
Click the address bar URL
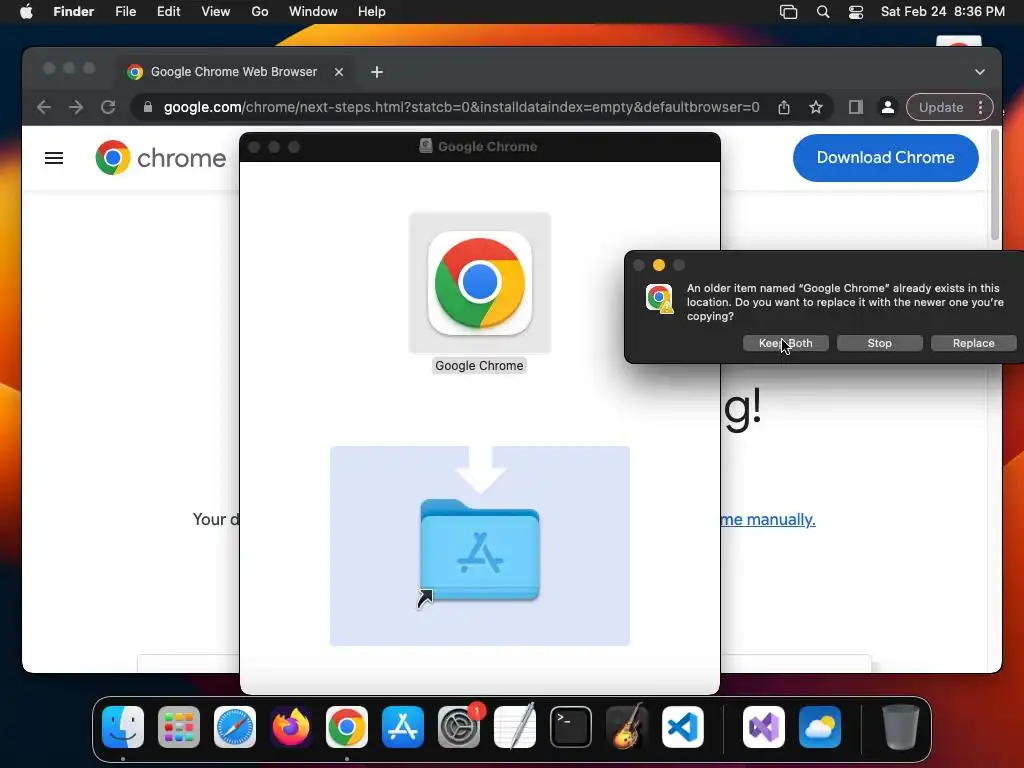pos(461,107)
